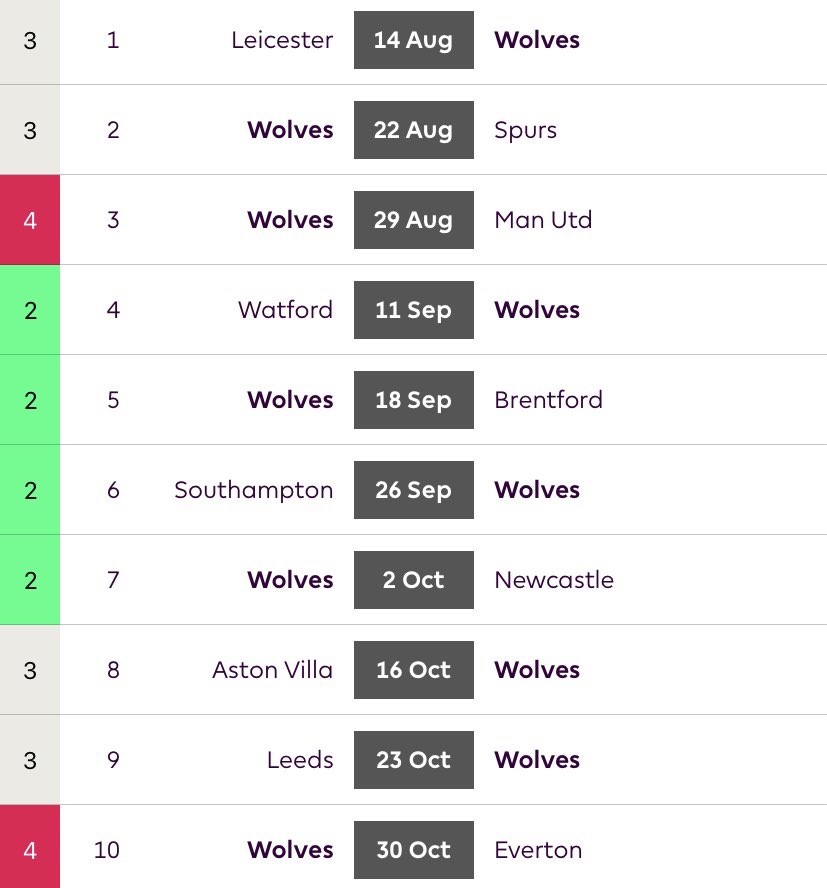The width and height of the screenshot is (827, 888).
Task: Open the 22 Aug fixture badge
Action: click(x=414, y=130)
